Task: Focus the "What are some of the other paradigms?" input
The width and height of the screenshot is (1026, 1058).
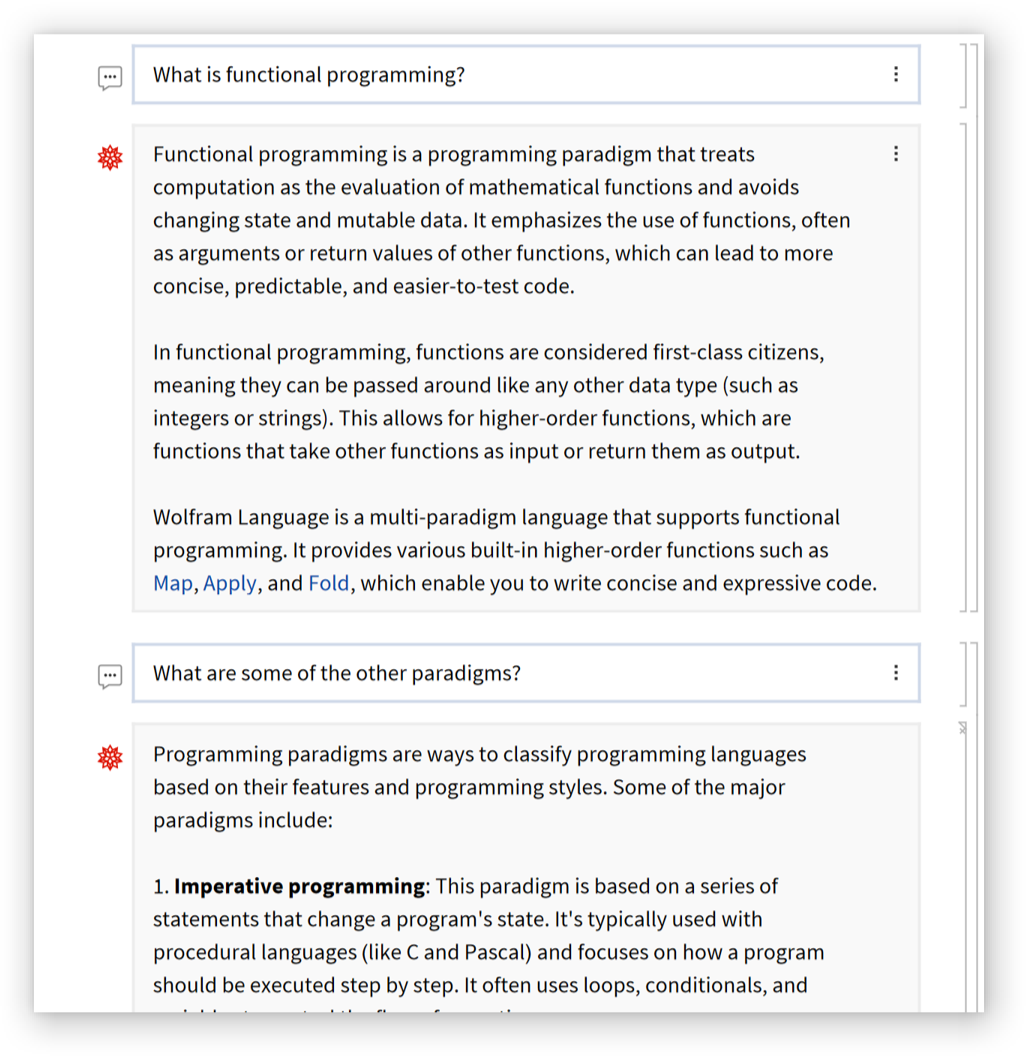Action: pyautogui.click(x=500, y=673)
